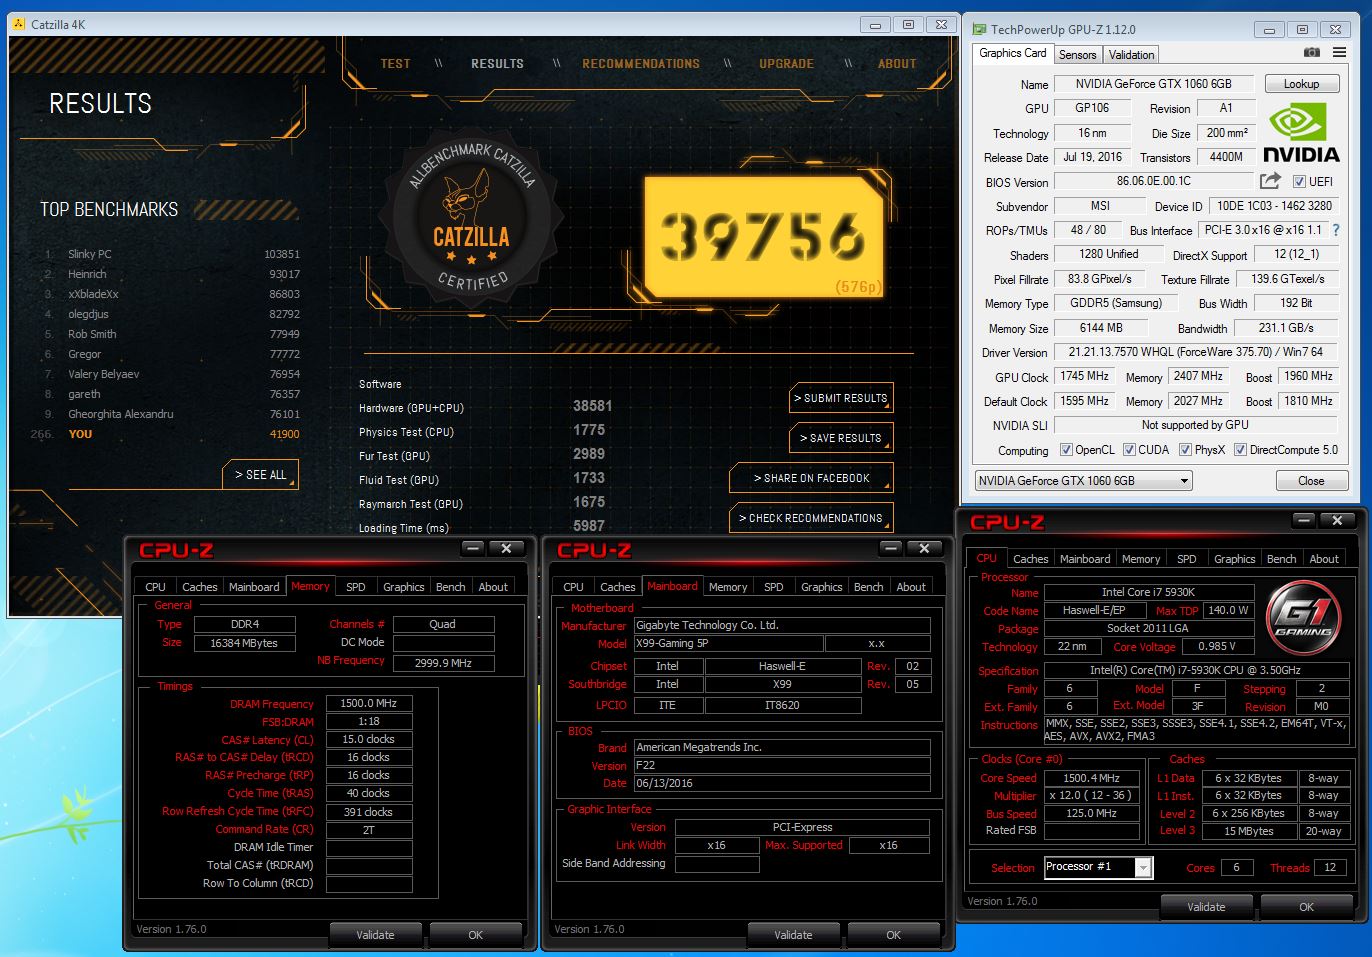The image size is (1372, 957).
Task: Click the Close button in GPU-Z
Action: point(1311,481)
